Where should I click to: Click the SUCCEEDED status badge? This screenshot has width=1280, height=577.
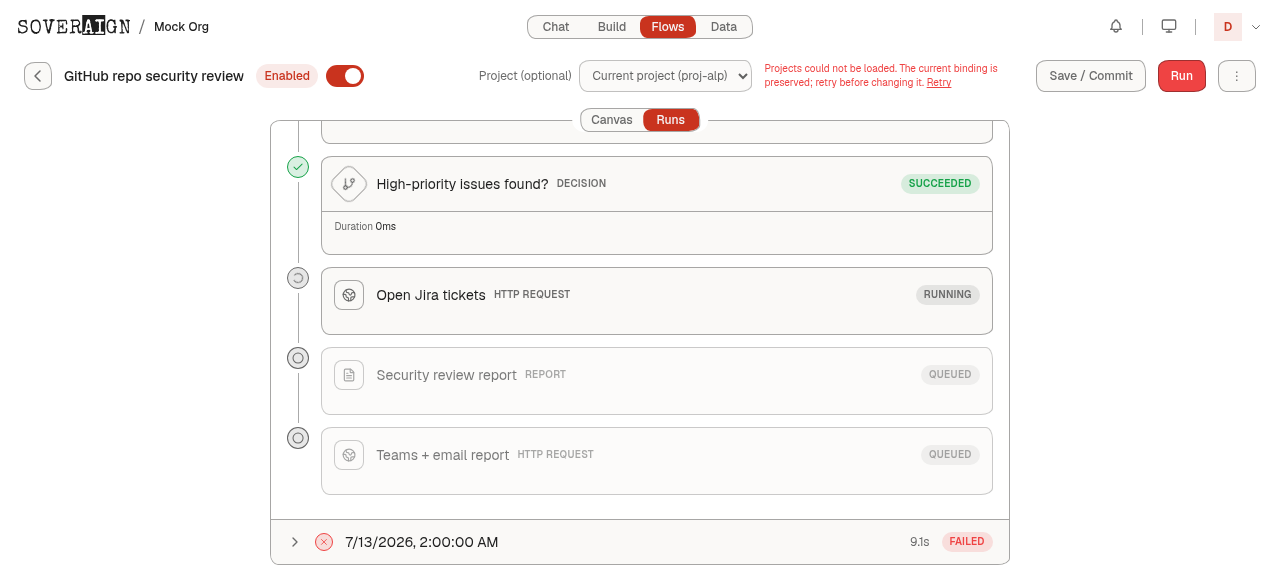(x=940, y=184)
